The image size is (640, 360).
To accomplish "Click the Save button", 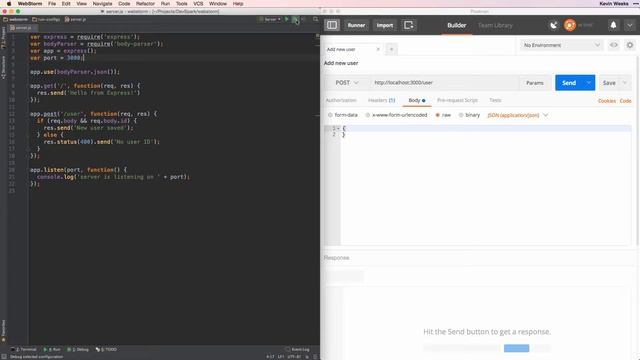I will pos(609,83).
